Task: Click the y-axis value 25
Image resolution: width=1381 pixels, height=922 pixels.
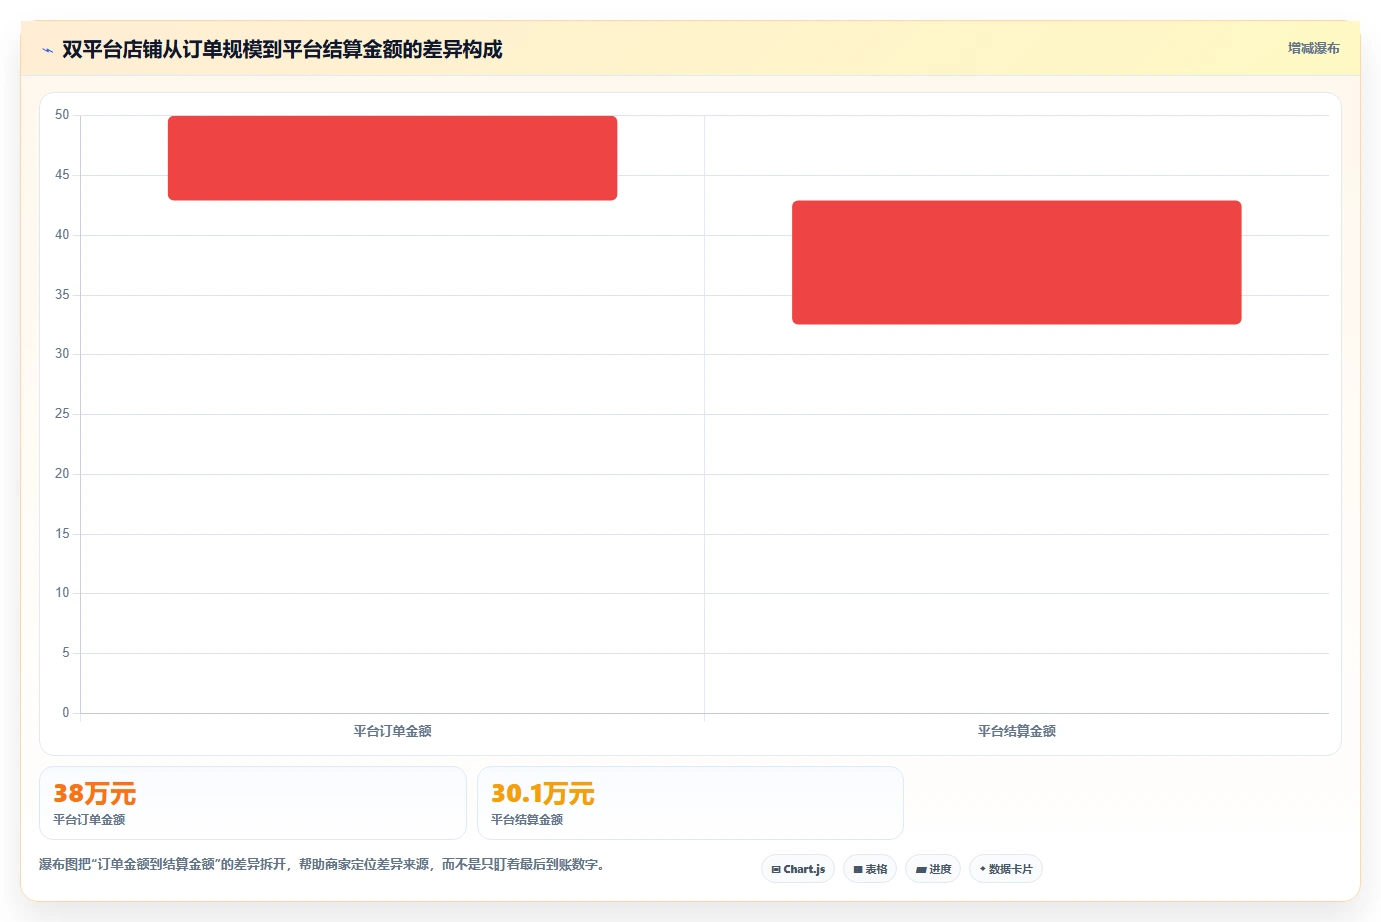Action: 62,414
